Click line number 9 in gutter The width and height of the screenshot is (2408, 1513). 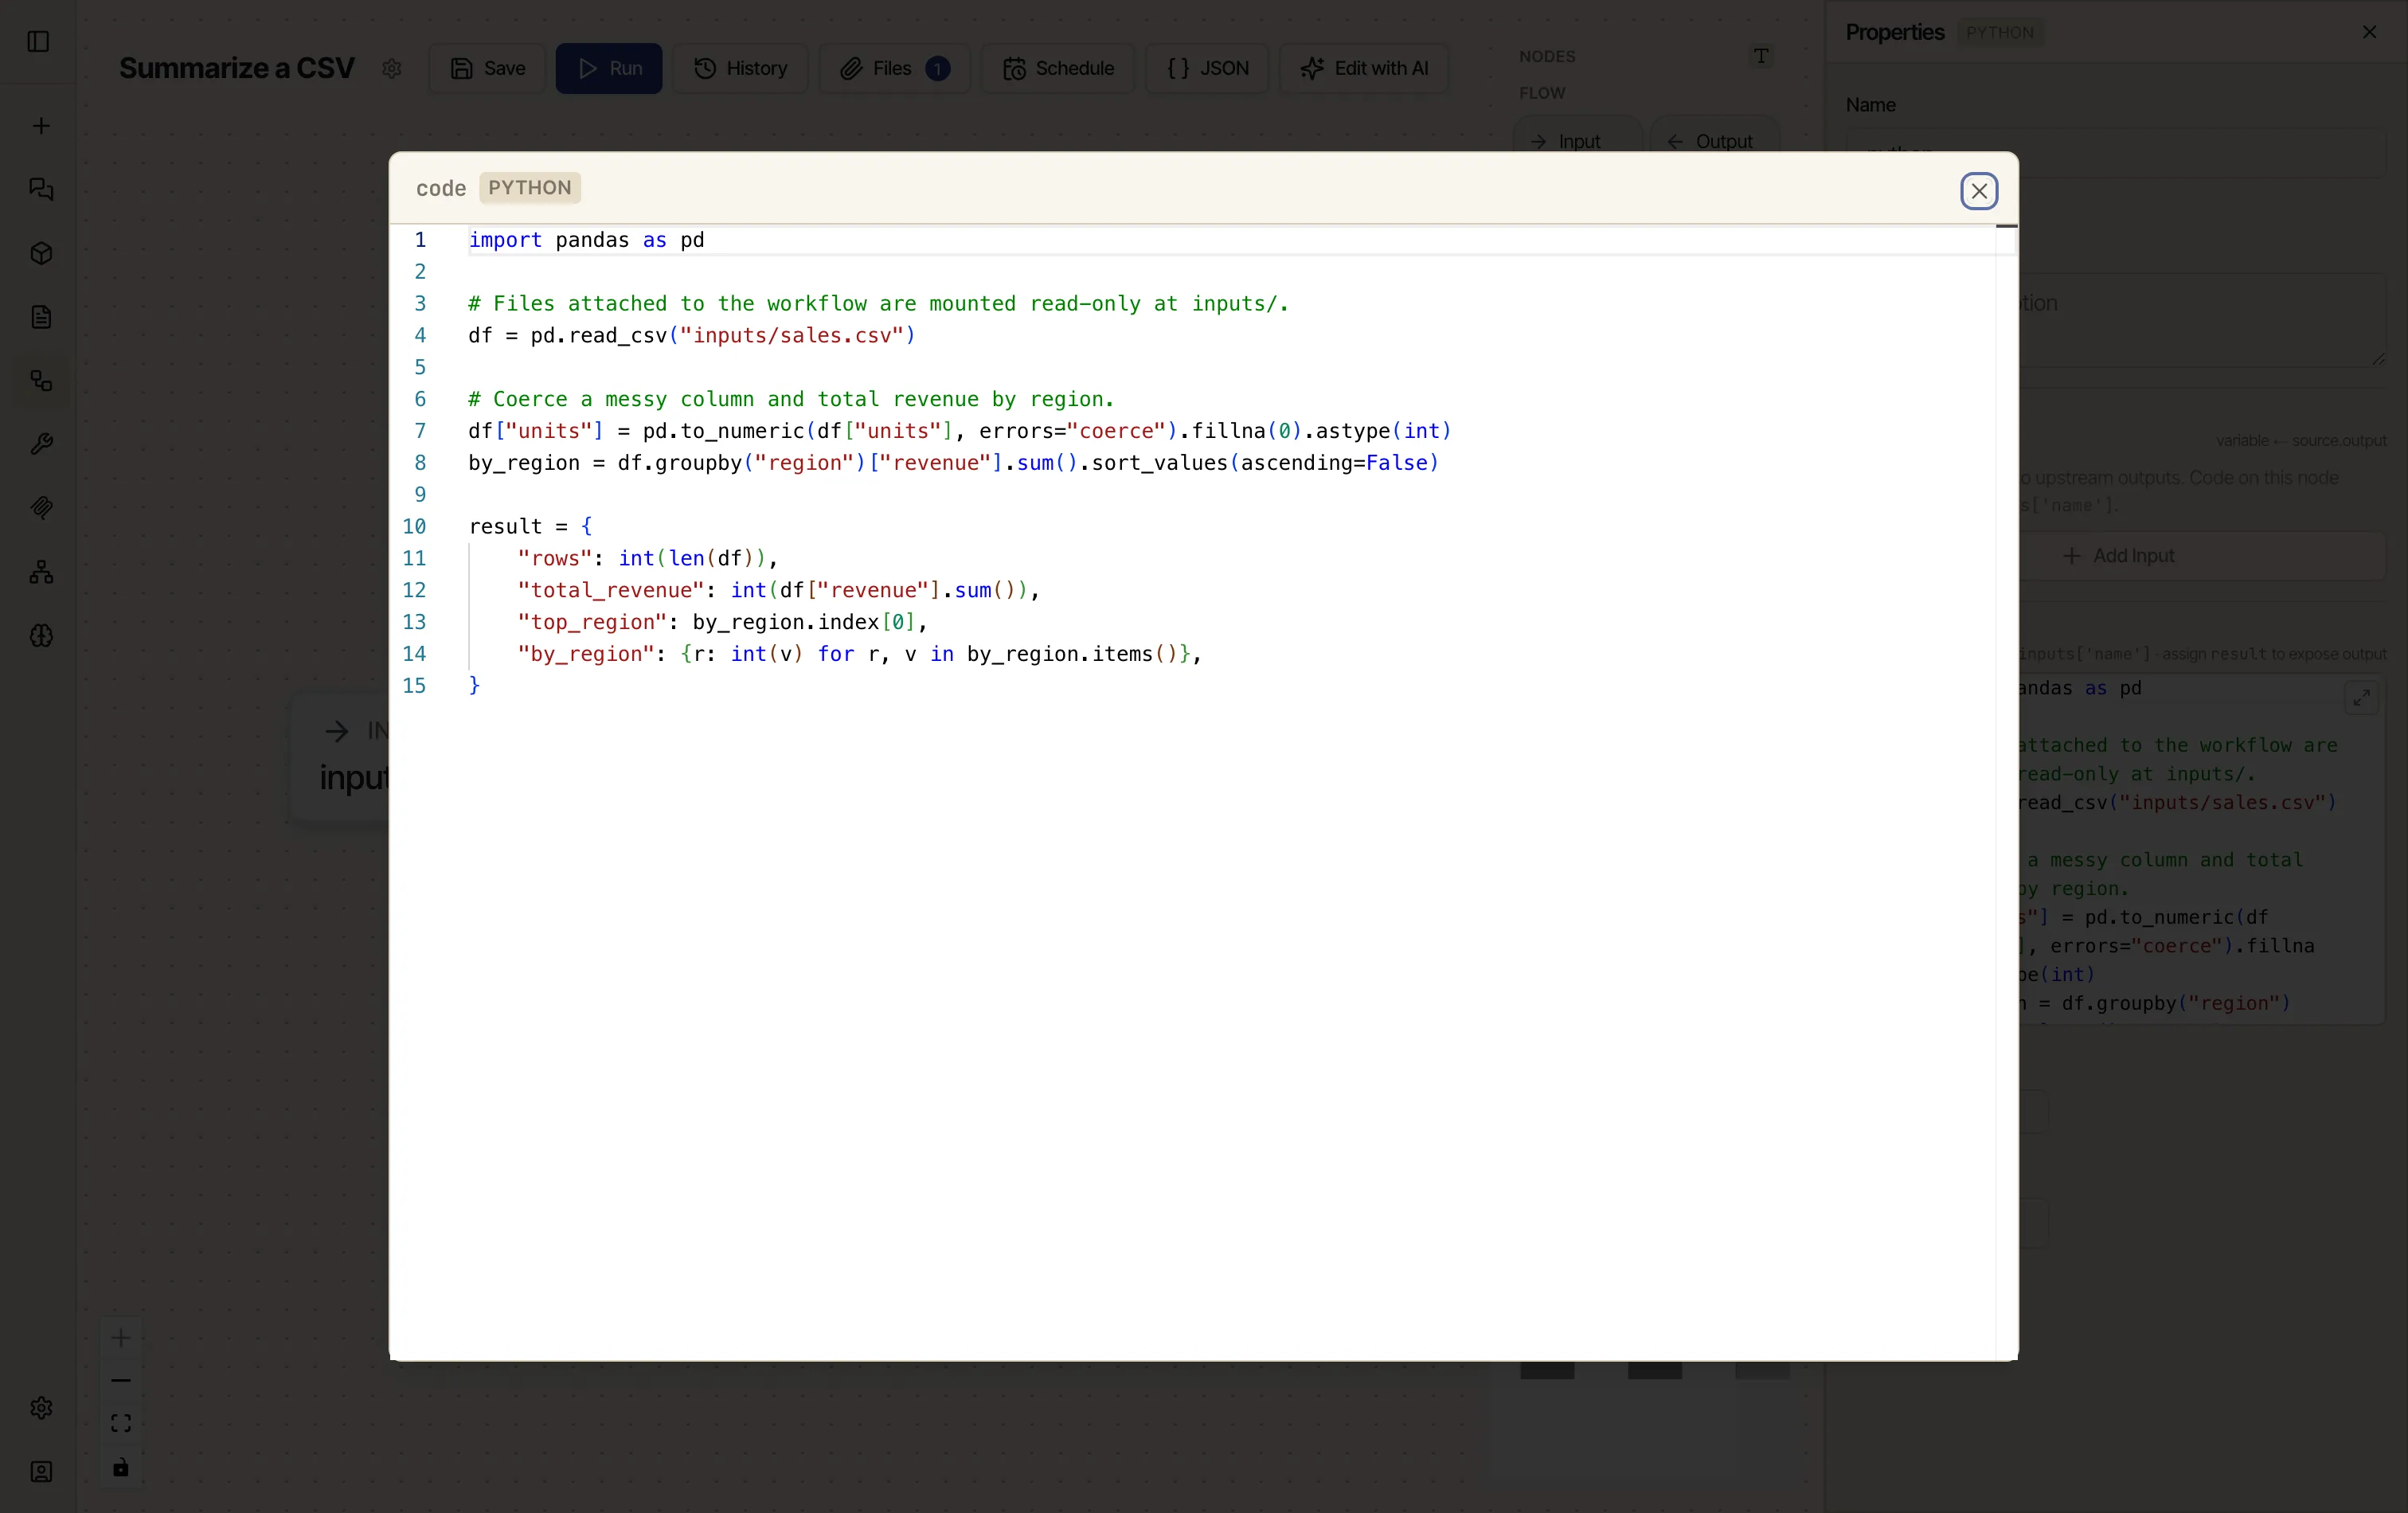(420, 495)
